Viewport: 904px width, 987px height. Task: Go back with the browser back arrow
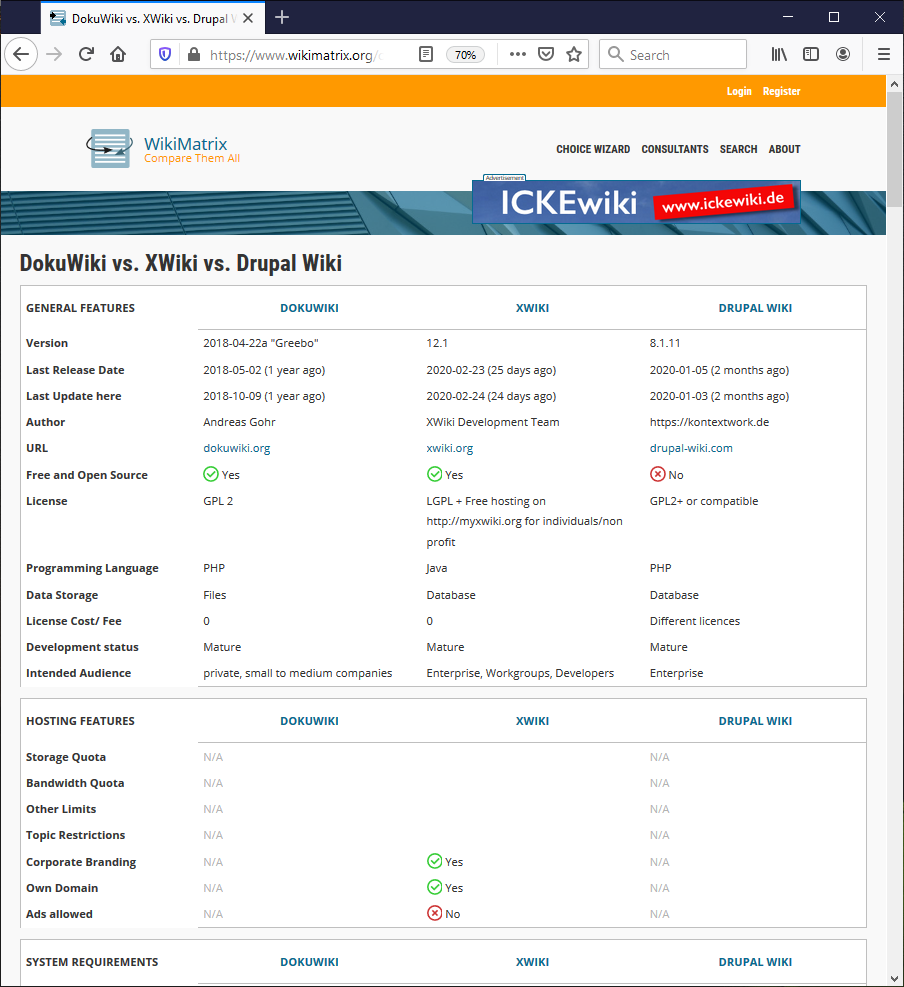(21, 54)
